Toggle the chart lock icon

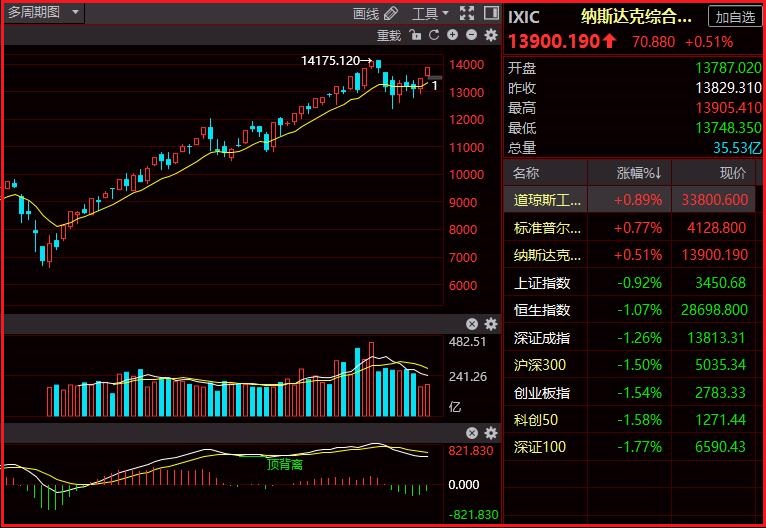[415, 35]
